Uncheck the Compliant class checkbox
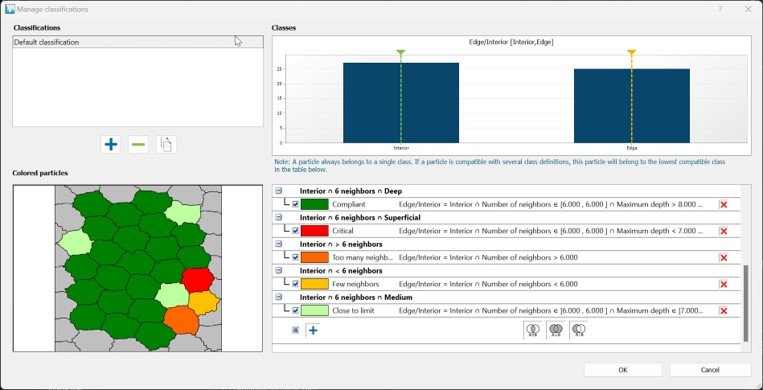The image size is (763, 390). pos(295,204)
